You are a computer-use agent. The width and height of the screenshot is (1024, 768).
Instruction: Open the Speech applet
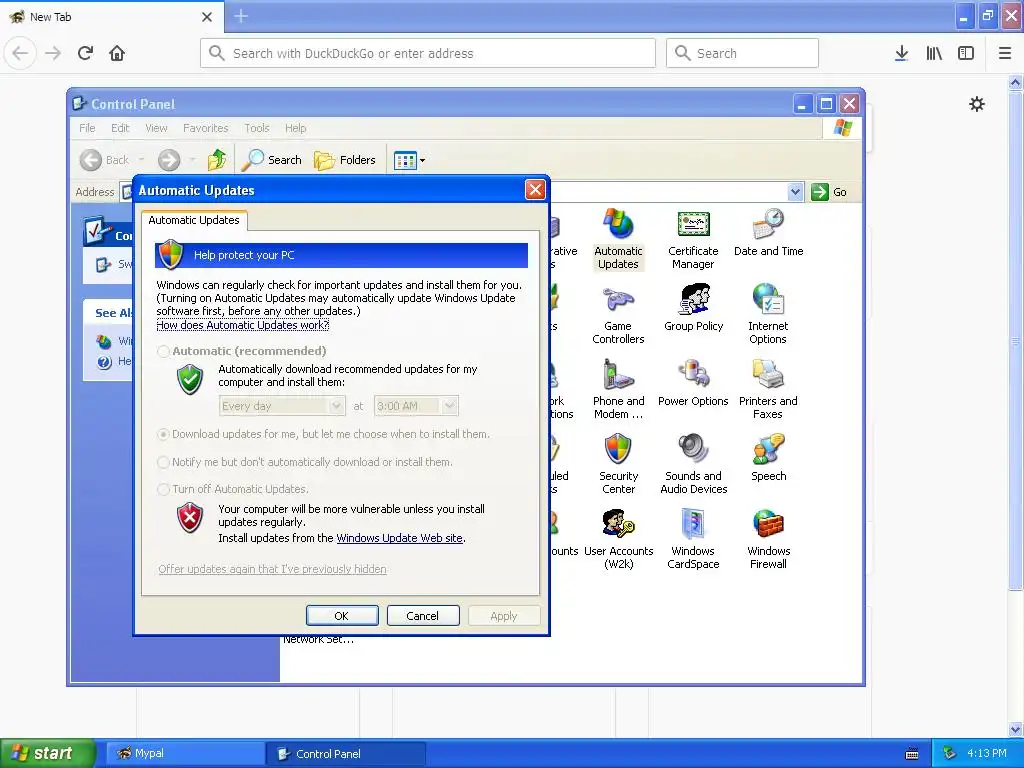point(768,458)
